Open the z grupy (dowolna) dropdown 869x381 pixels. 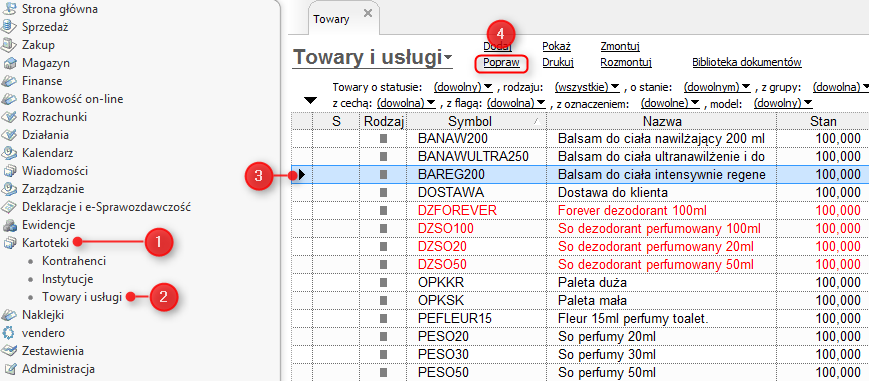click(x=840, y=87)
